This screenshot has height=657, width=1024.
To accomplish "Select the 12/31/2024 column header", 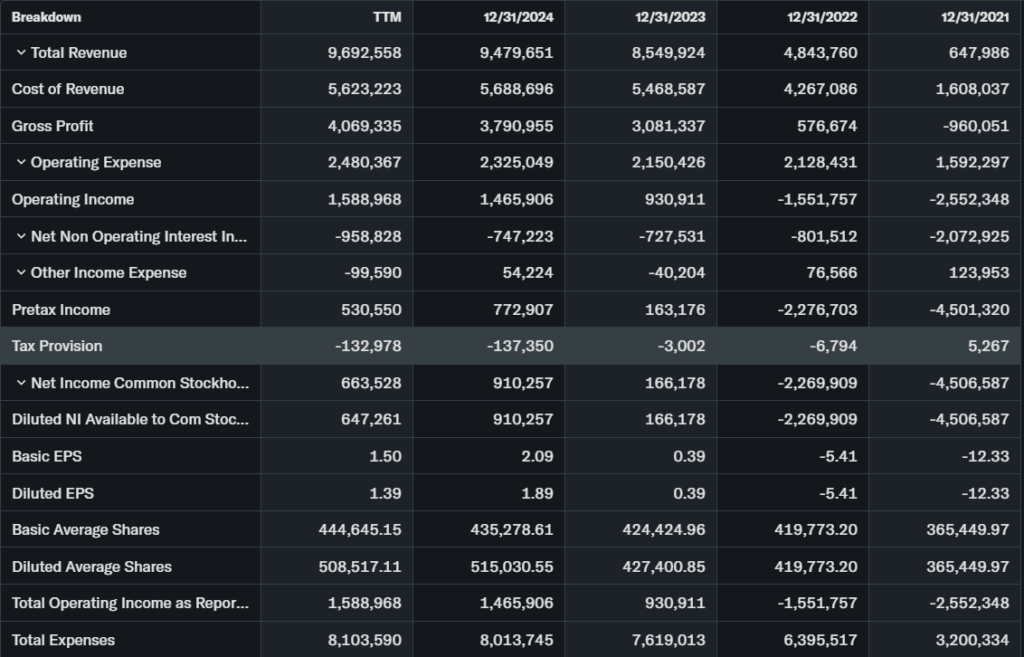I will point(517,17).
